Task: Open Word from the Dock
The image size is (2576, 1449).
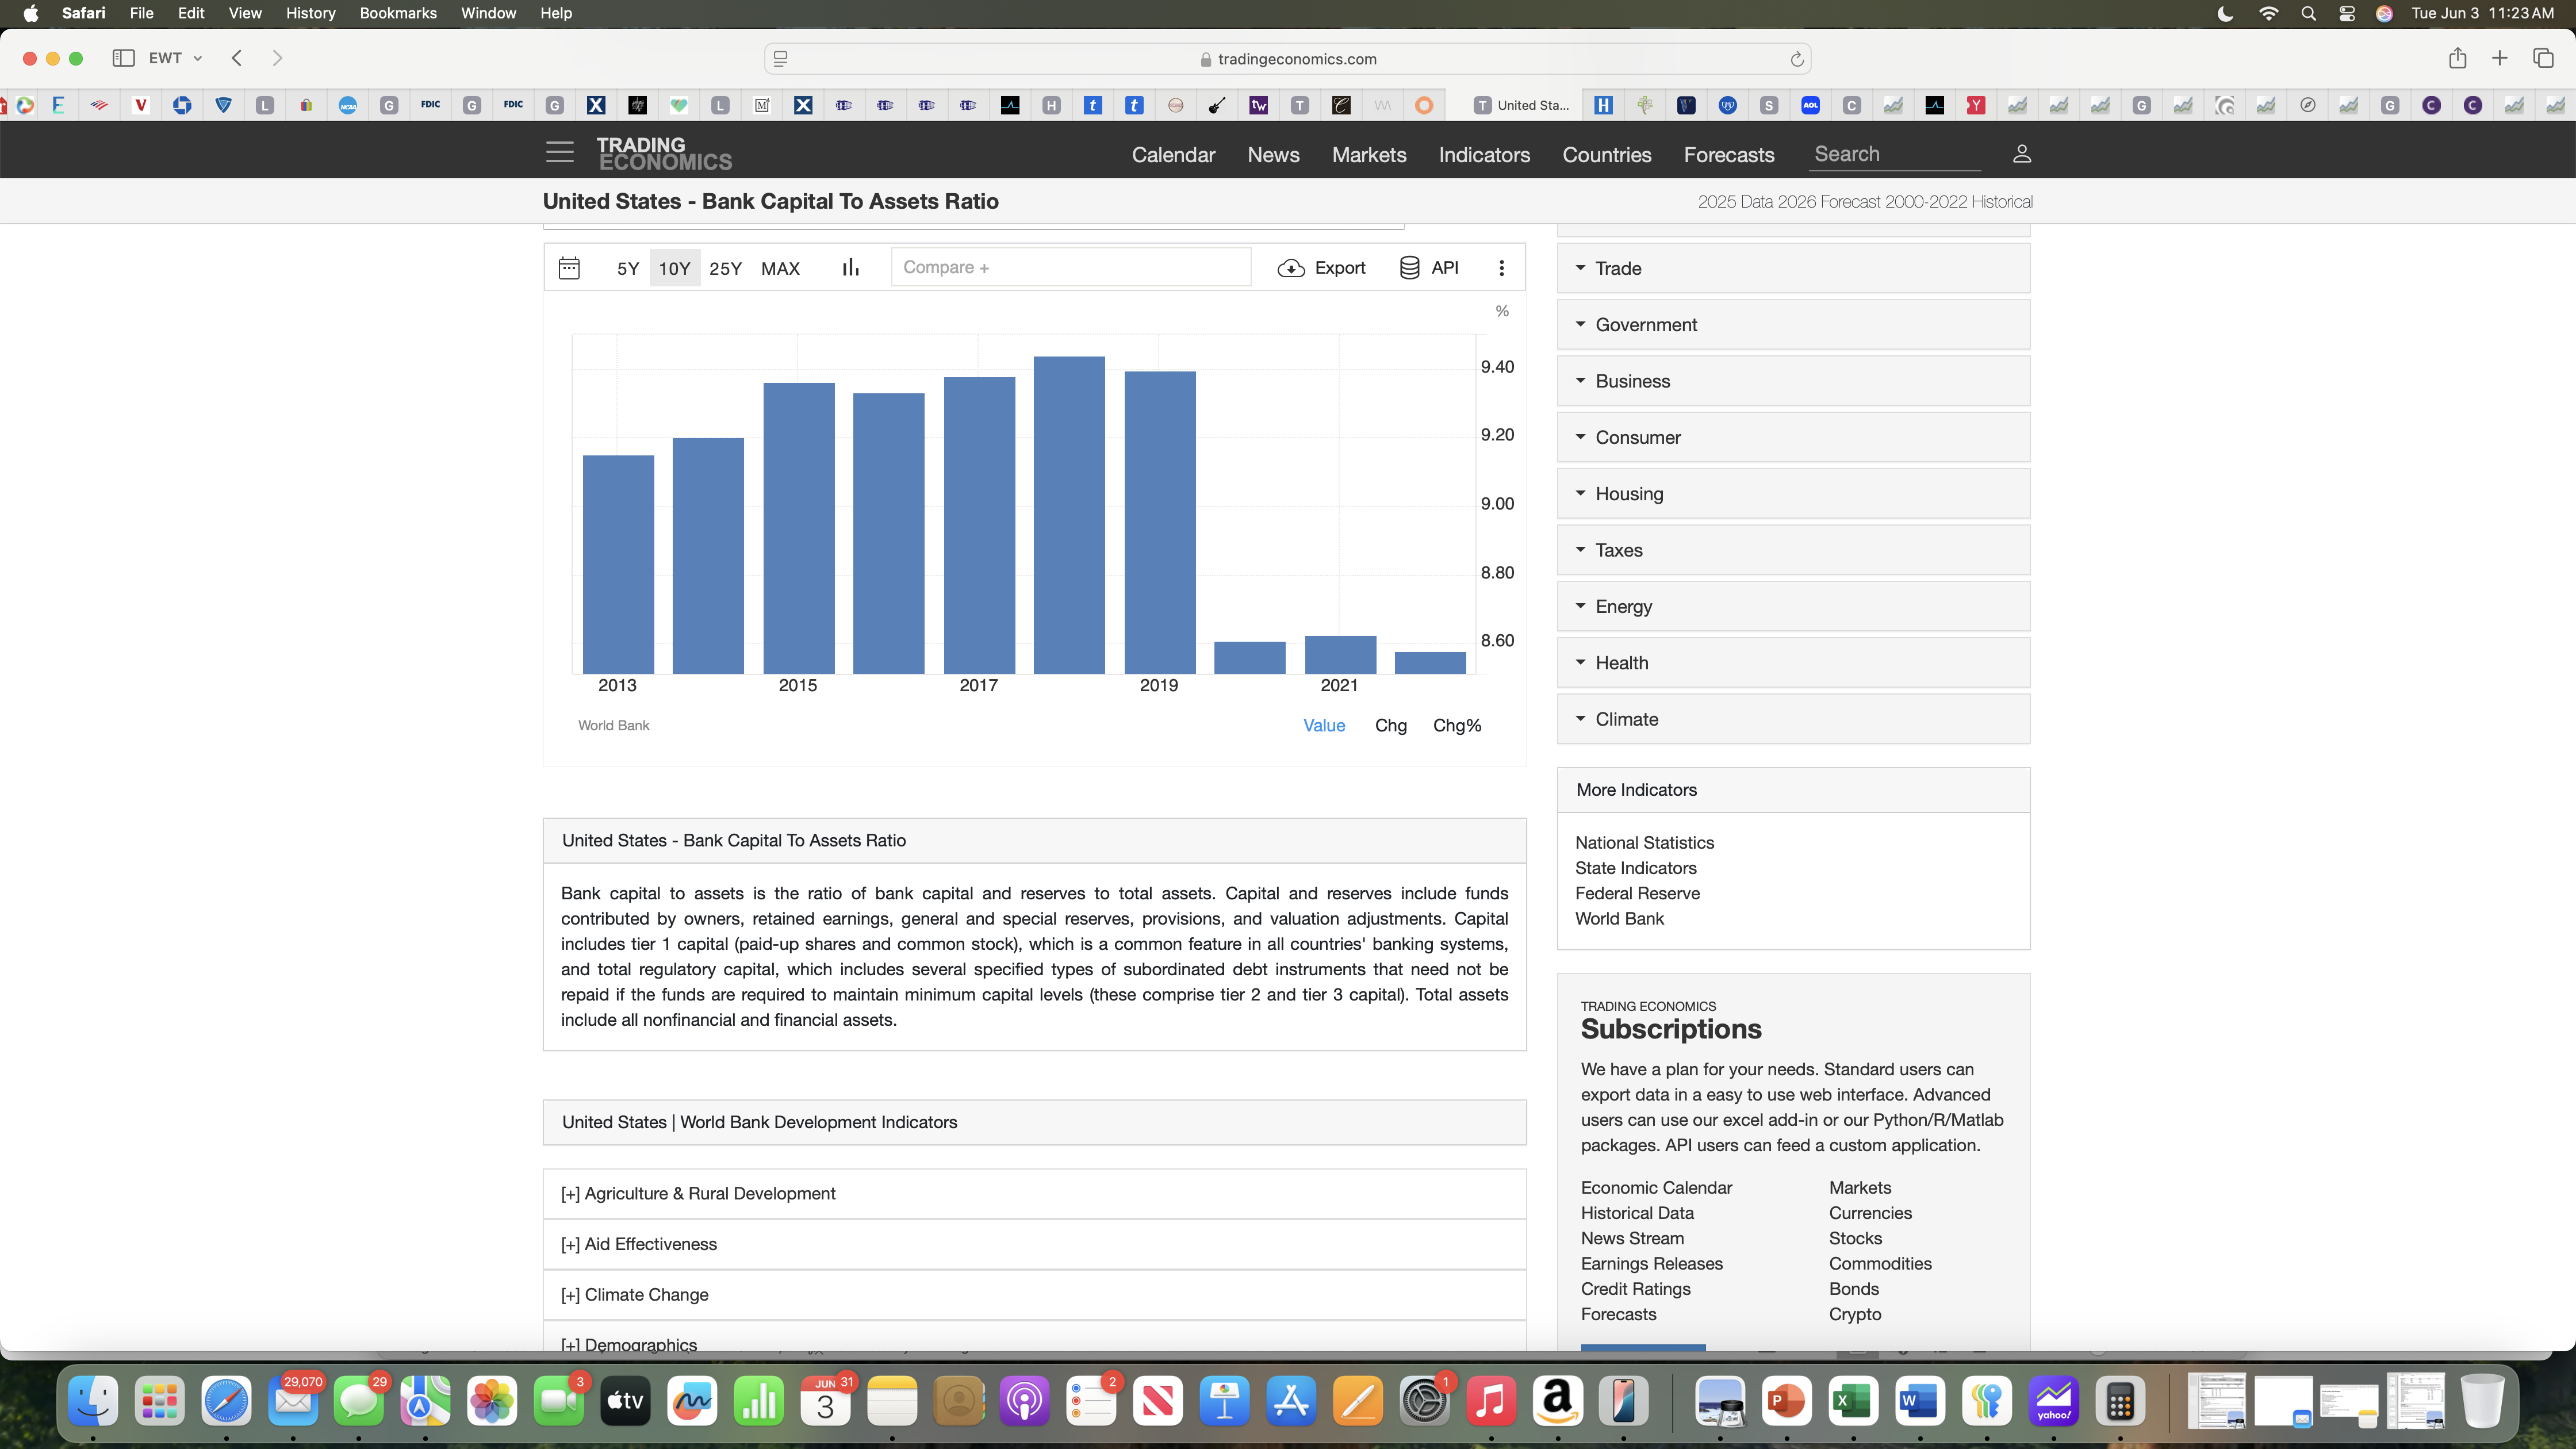Action: tap(1919, 1401)
